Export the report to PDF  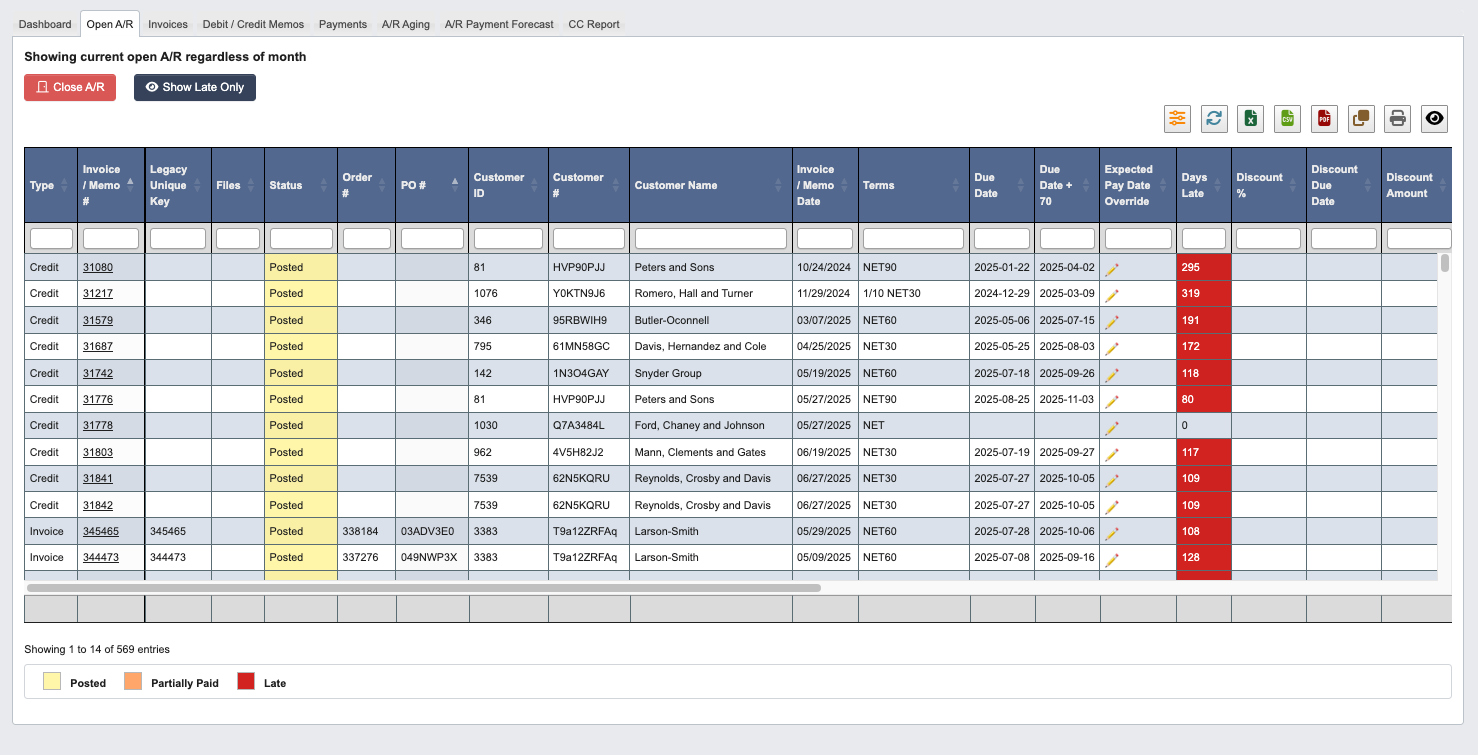(x=1324, y=118)
